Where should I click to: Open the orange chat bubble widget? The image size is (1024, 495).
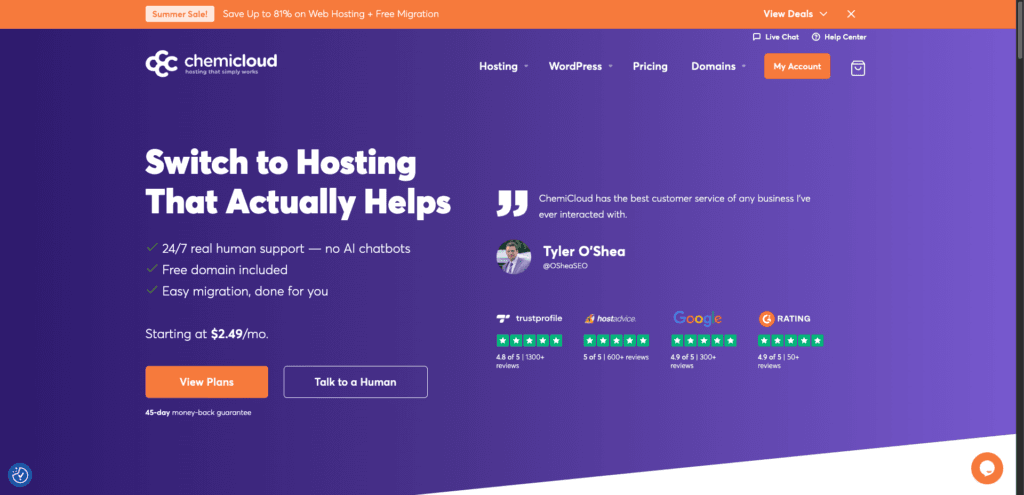click(x=986, y=468)
